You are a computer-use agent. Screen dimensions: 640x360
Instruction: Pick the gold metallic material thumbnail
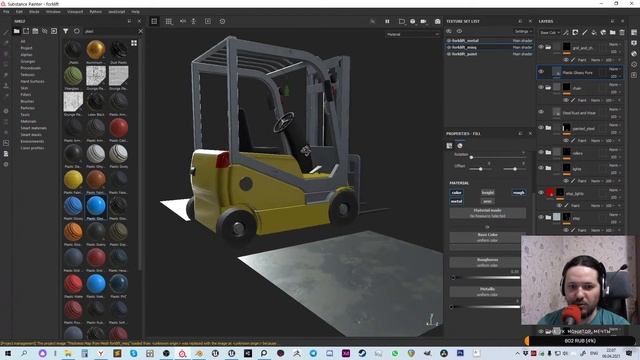[96, 49]
